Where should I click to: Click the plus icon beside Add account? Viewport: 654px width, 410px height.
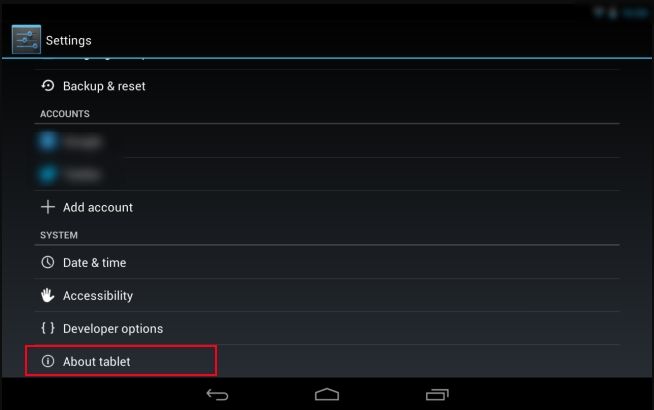48,207
